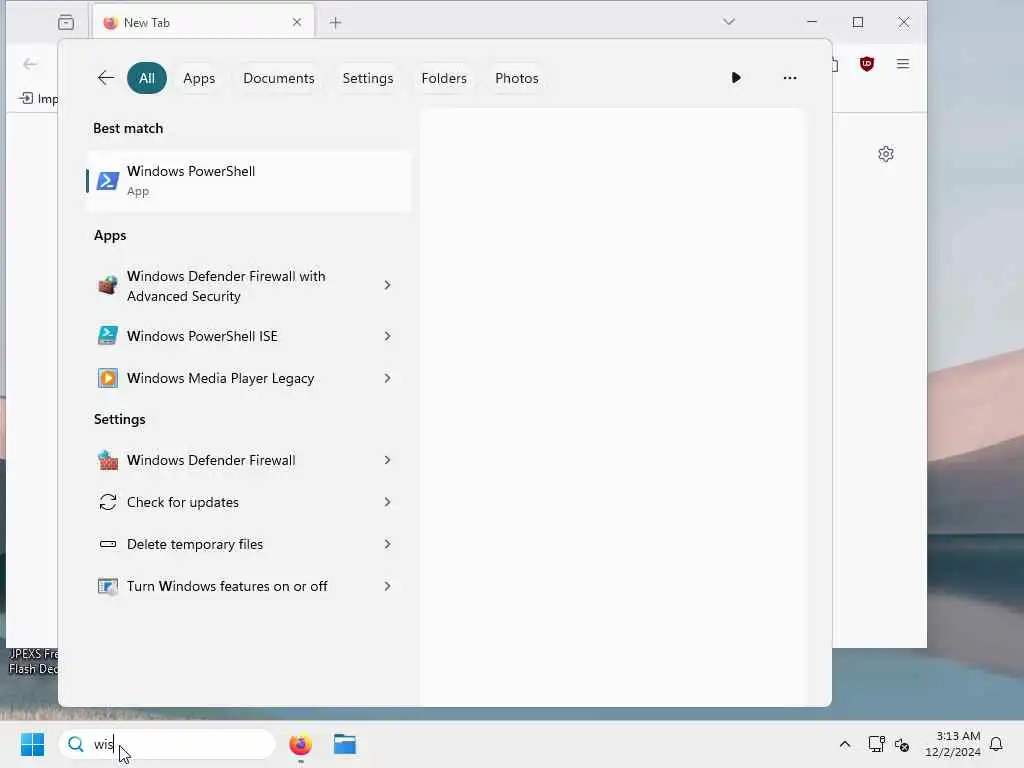Show hidden tray icons chevron
This screenshot has height=768, width=1024.
tap(844, 744)
